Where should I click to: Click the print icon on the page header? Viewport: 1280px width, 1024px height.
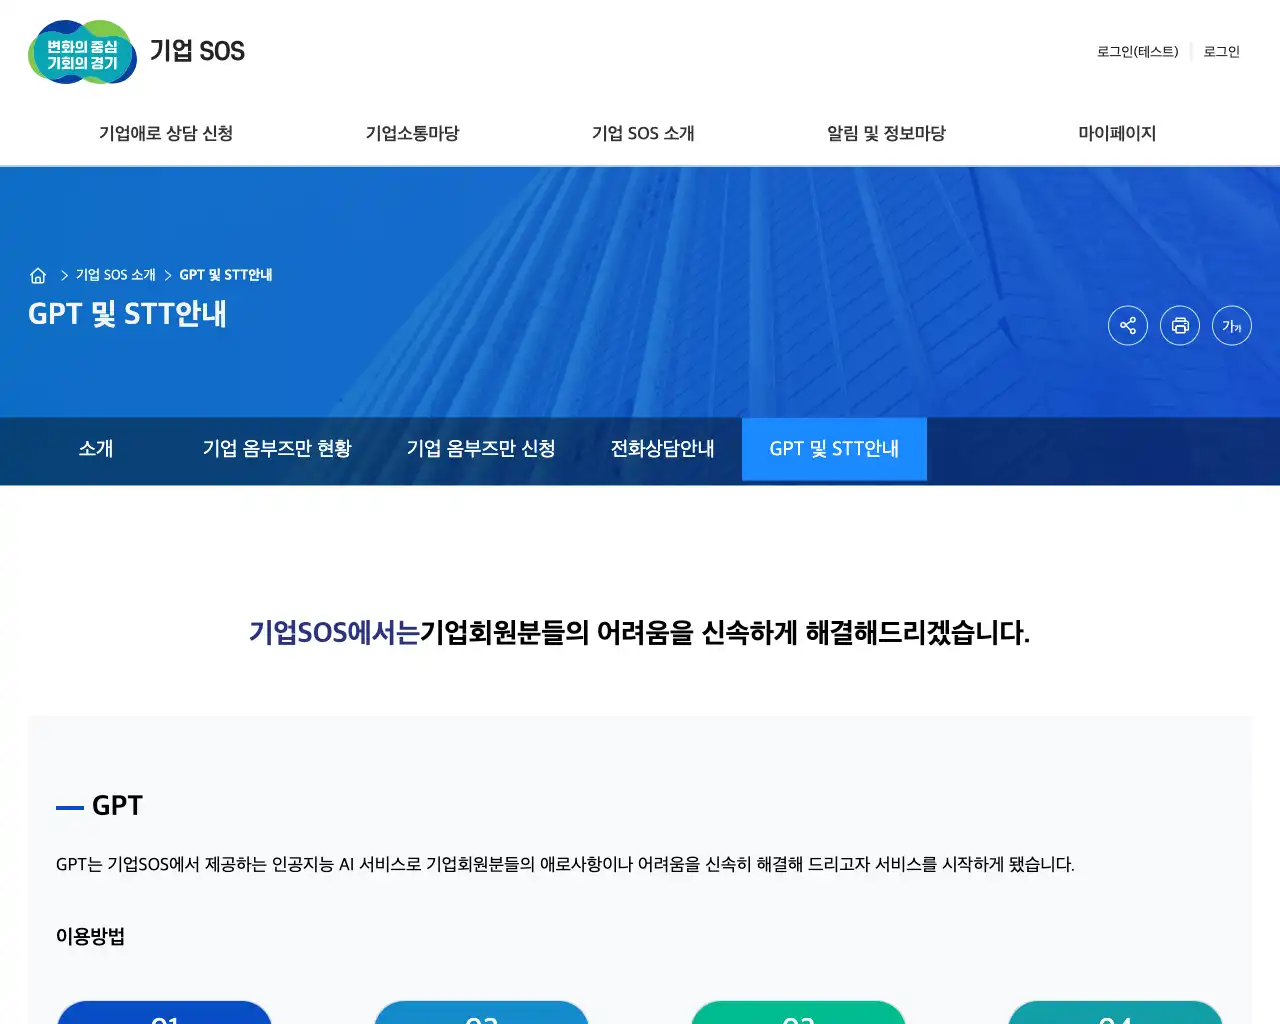point(1180,325)
